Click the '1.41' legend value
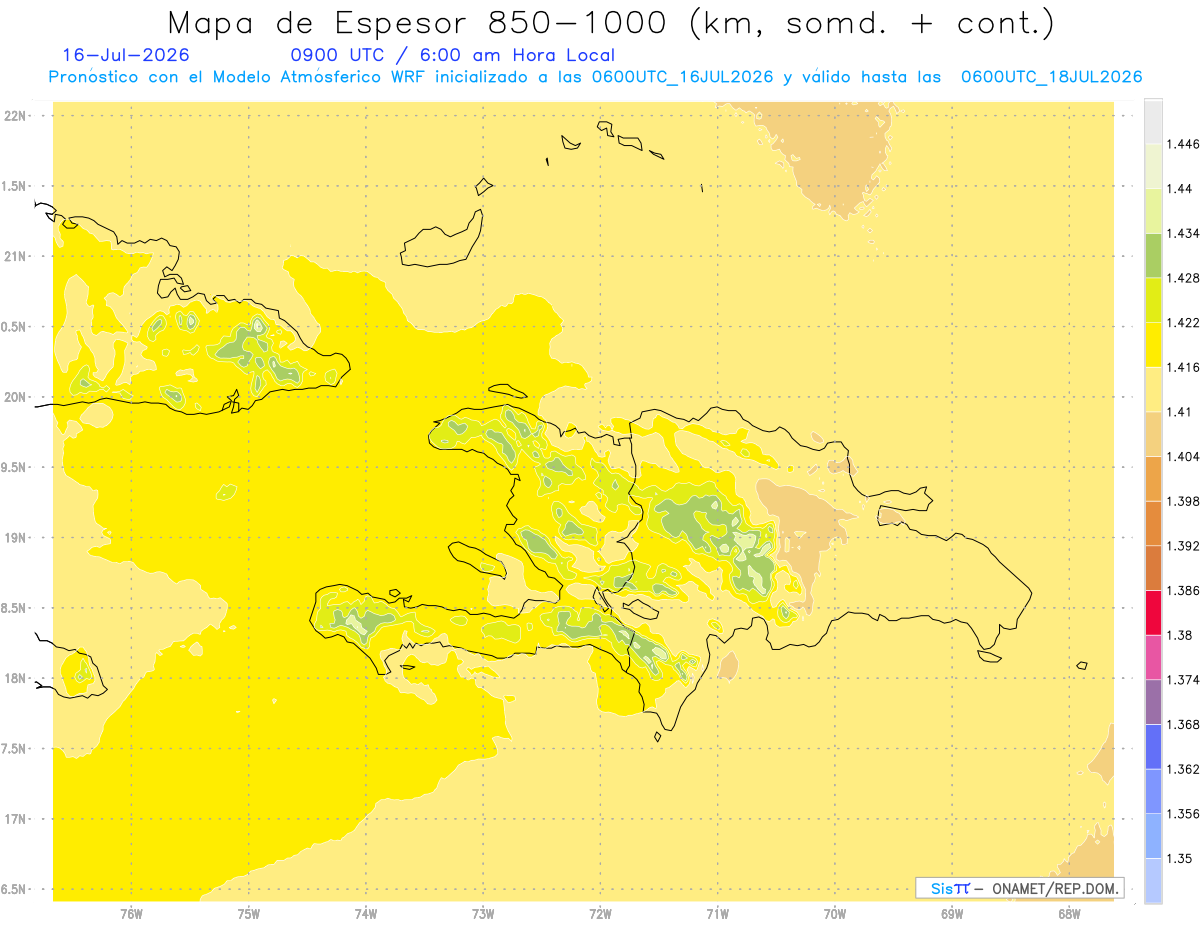This screenshot has width=1200, height=927. tap(1181, 412)
